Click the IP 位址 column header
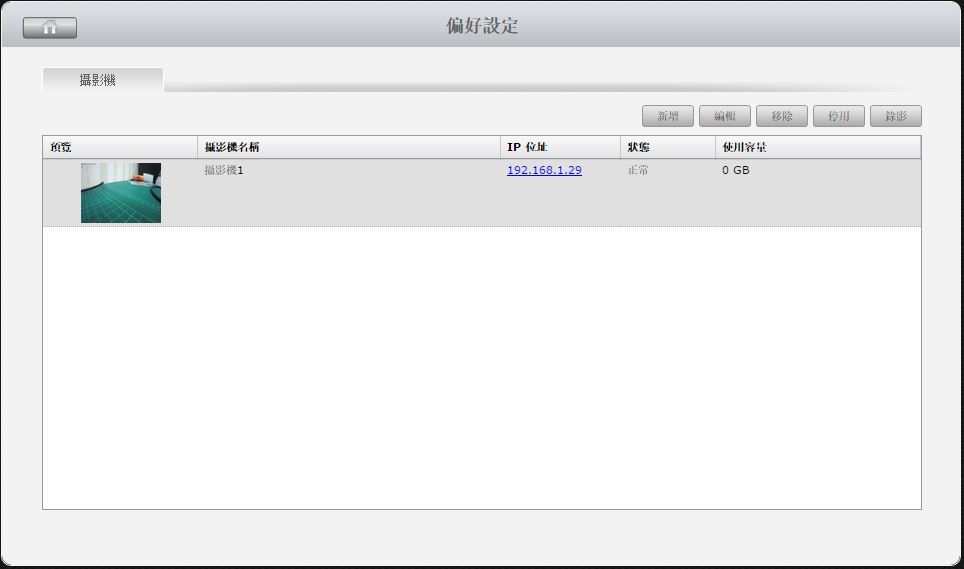 560,147
